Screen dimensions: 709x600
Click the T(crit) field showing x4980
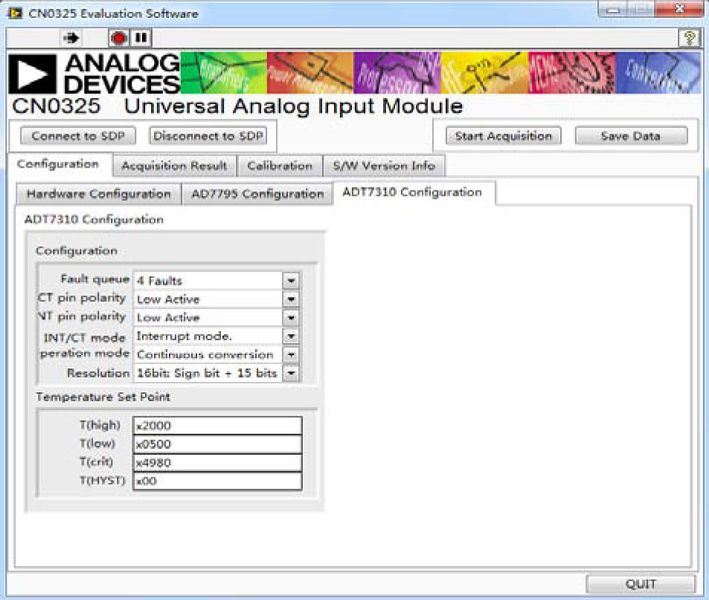[x=217, y=463]
